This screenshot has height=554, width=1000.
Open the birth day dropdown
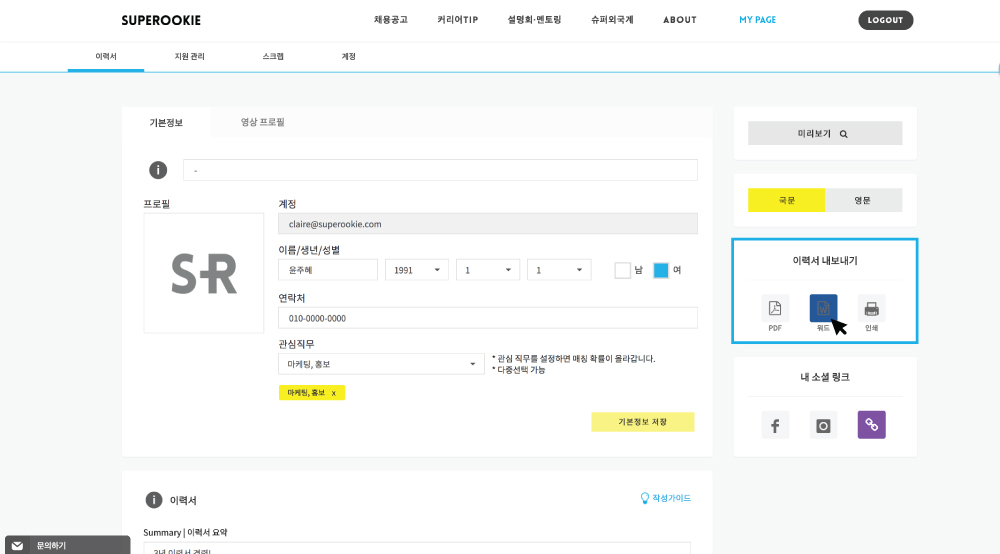coord(558,270)
